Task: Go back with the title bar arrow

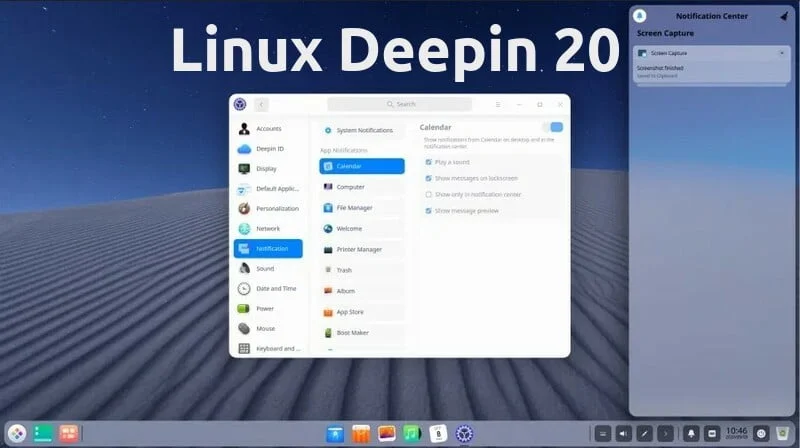Action: click(x=261, y=105)
